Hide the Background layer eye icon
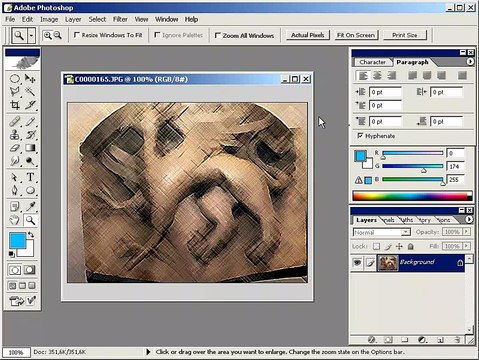Viewport: 479px width, 360px height. point(357,263)
